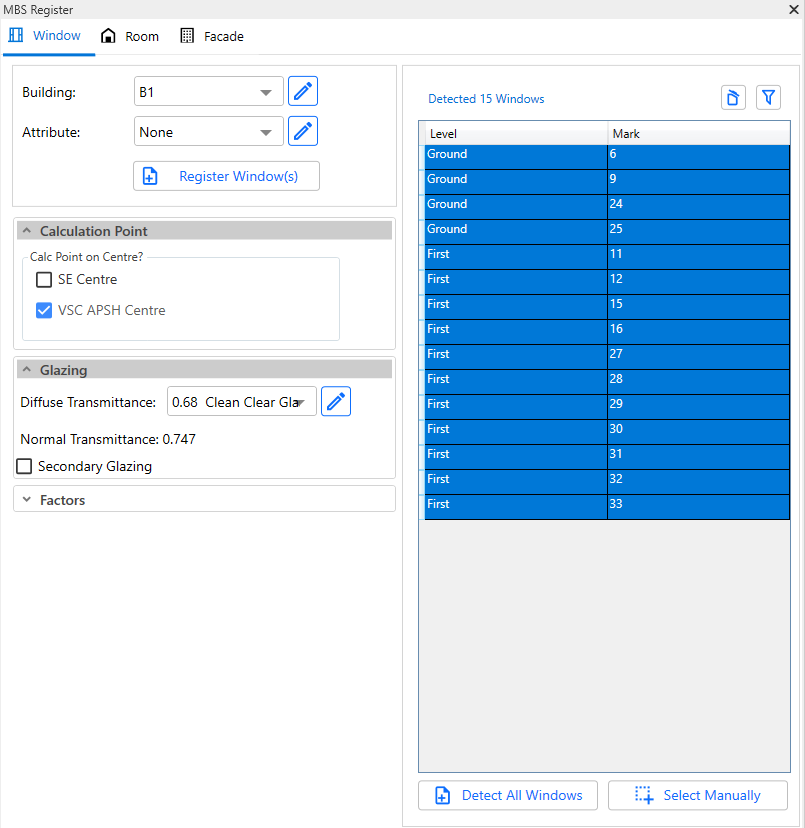Select the Facade tab icon
The image size is (805, 828).
pyautogui.click(x=187, y=35)
